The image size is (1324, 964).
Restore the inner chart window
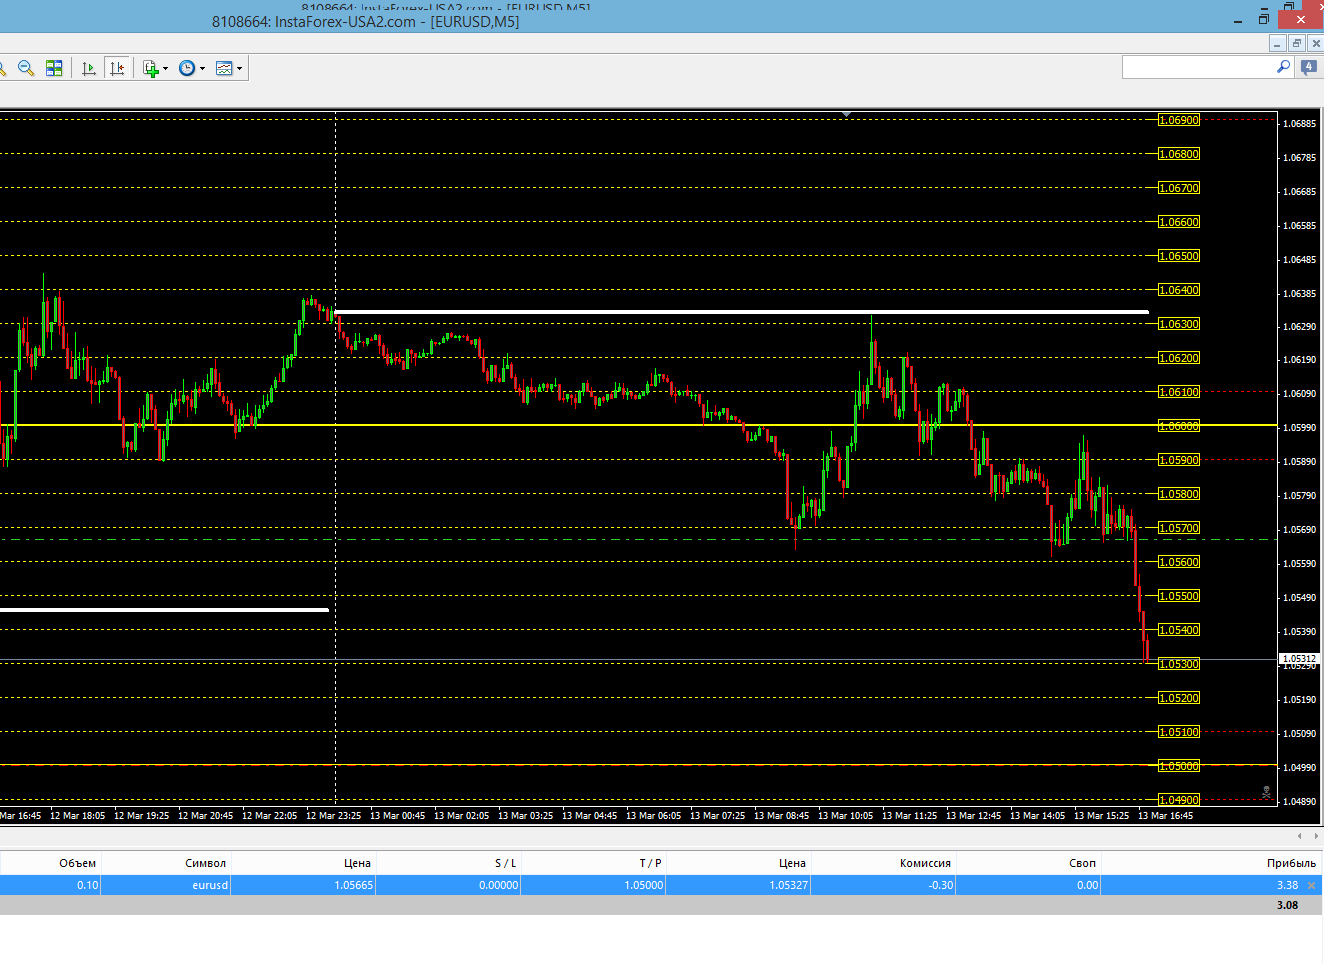coord(1297,43)
